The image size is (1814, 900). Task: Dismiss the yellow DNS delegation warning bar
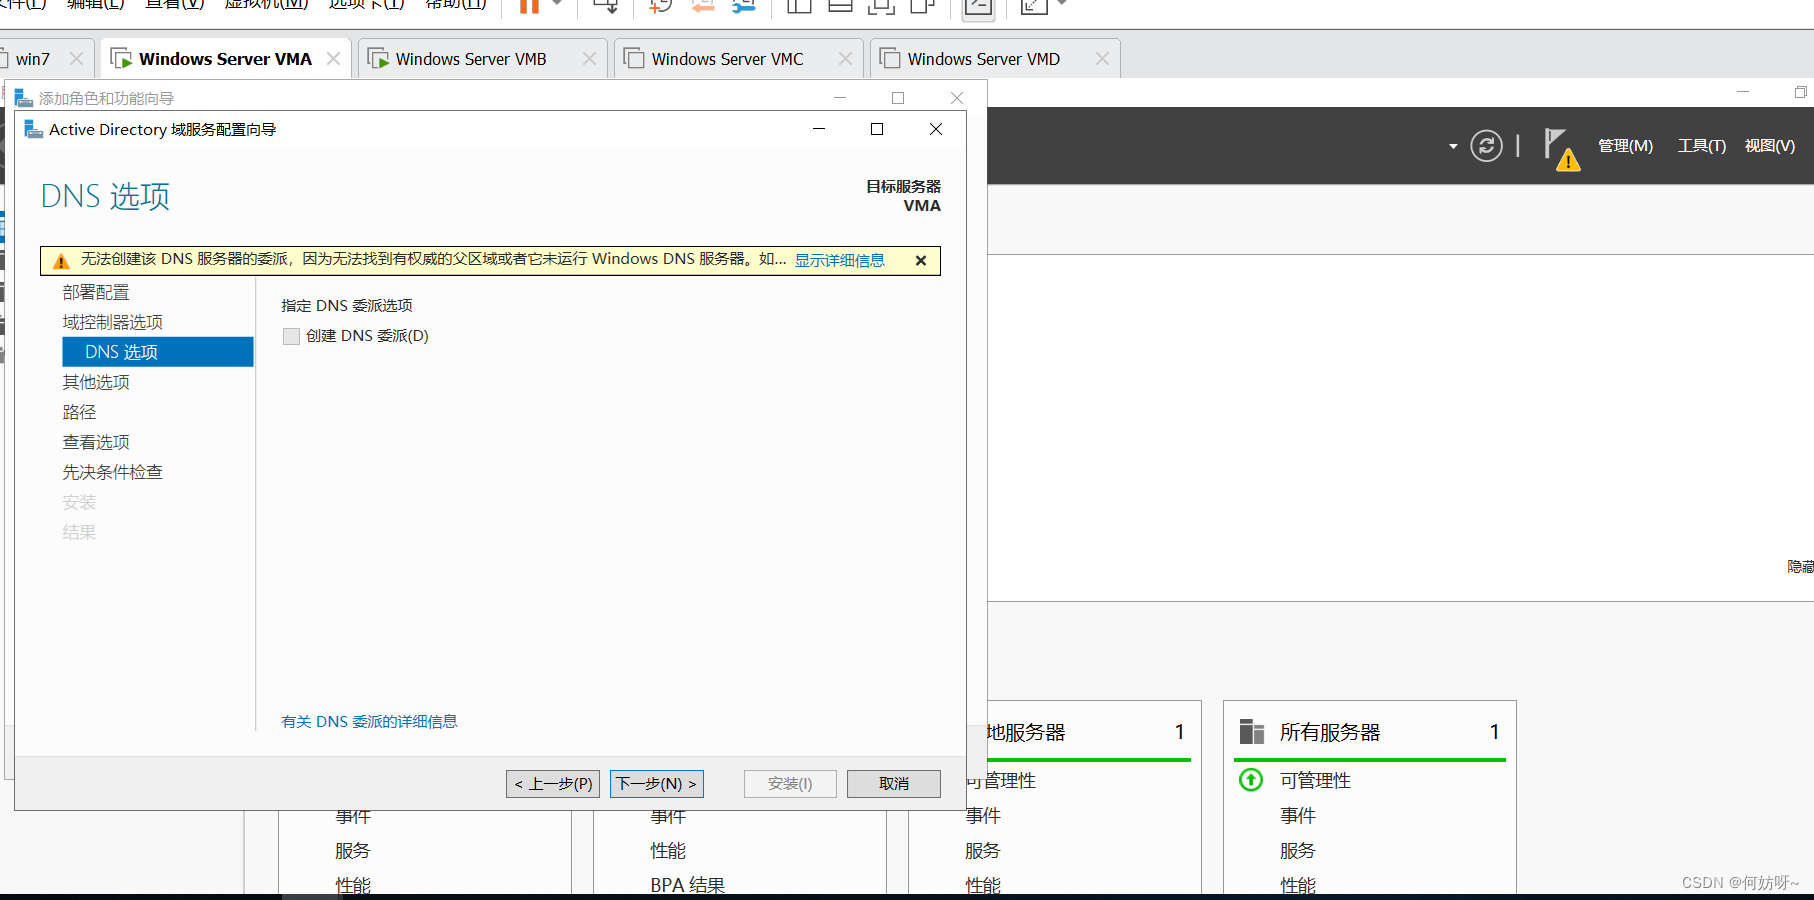[x=921, y=260]
